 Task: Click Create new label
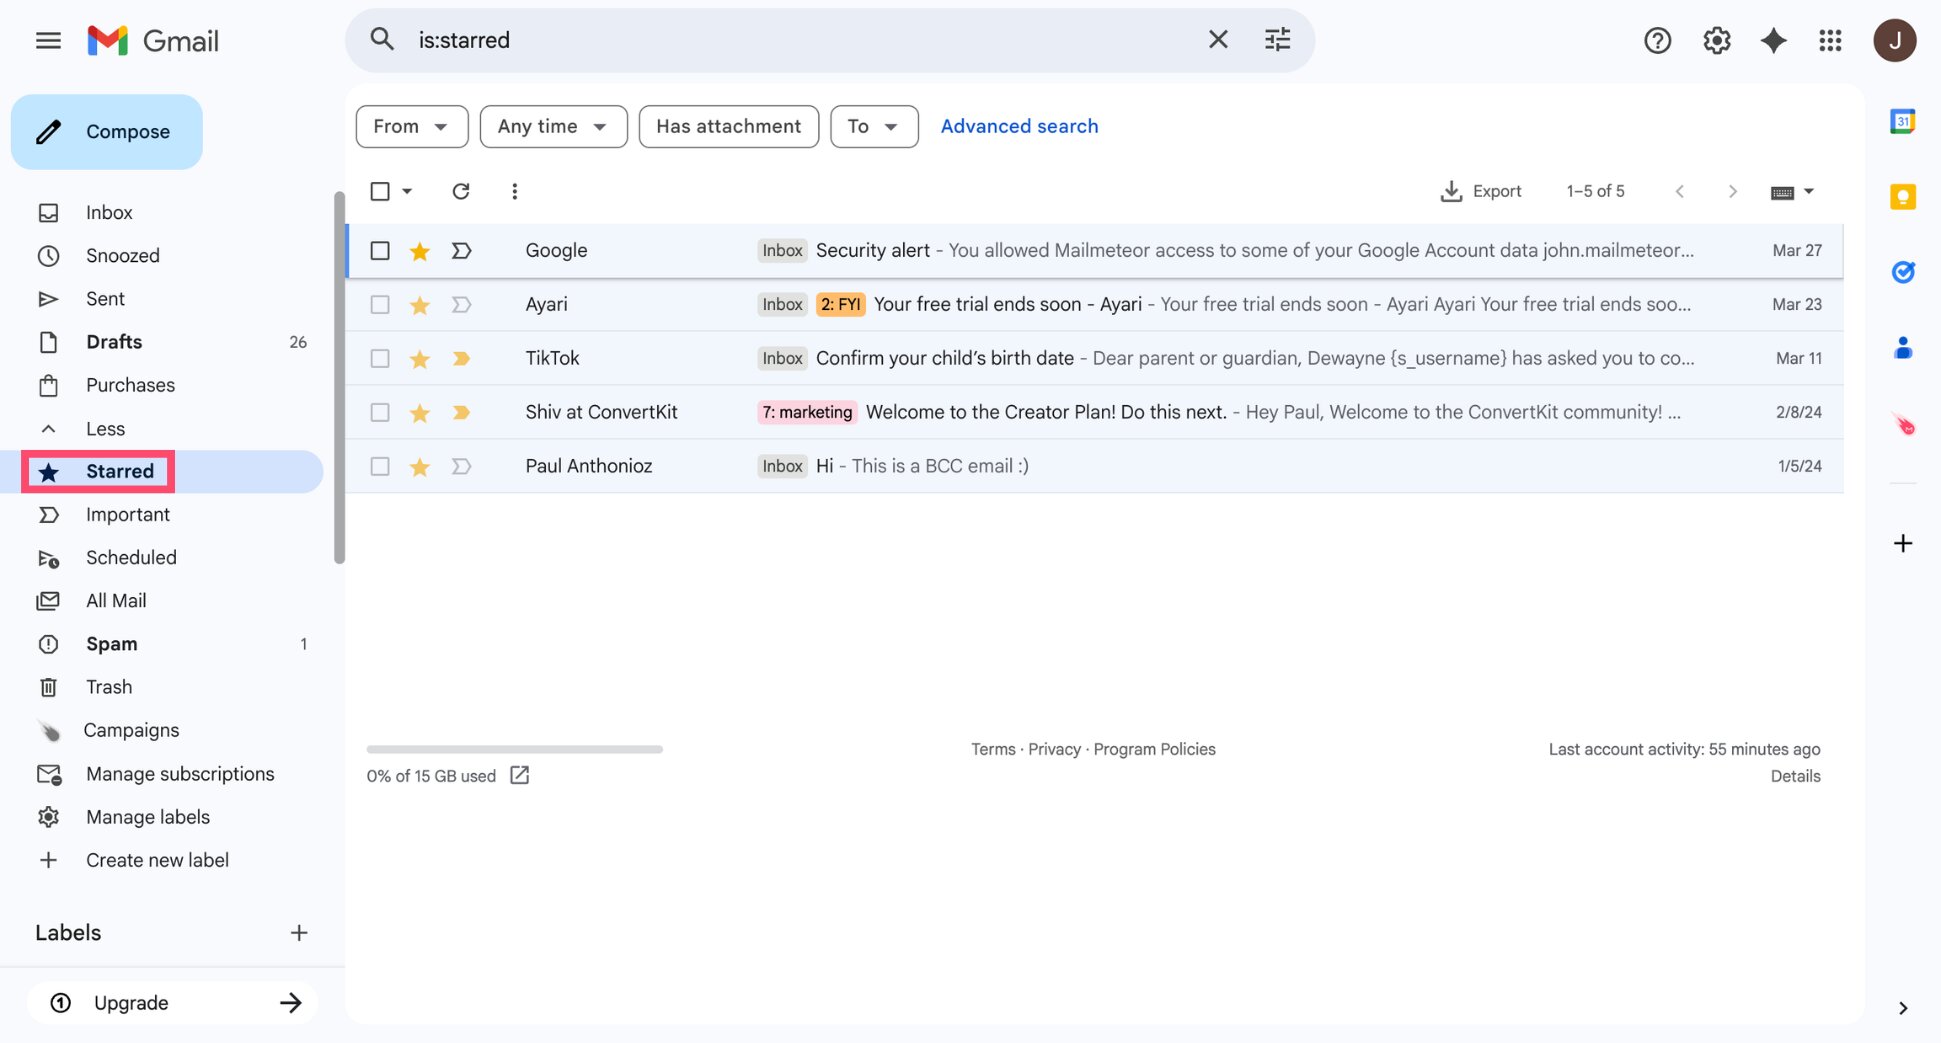(157, 861)
